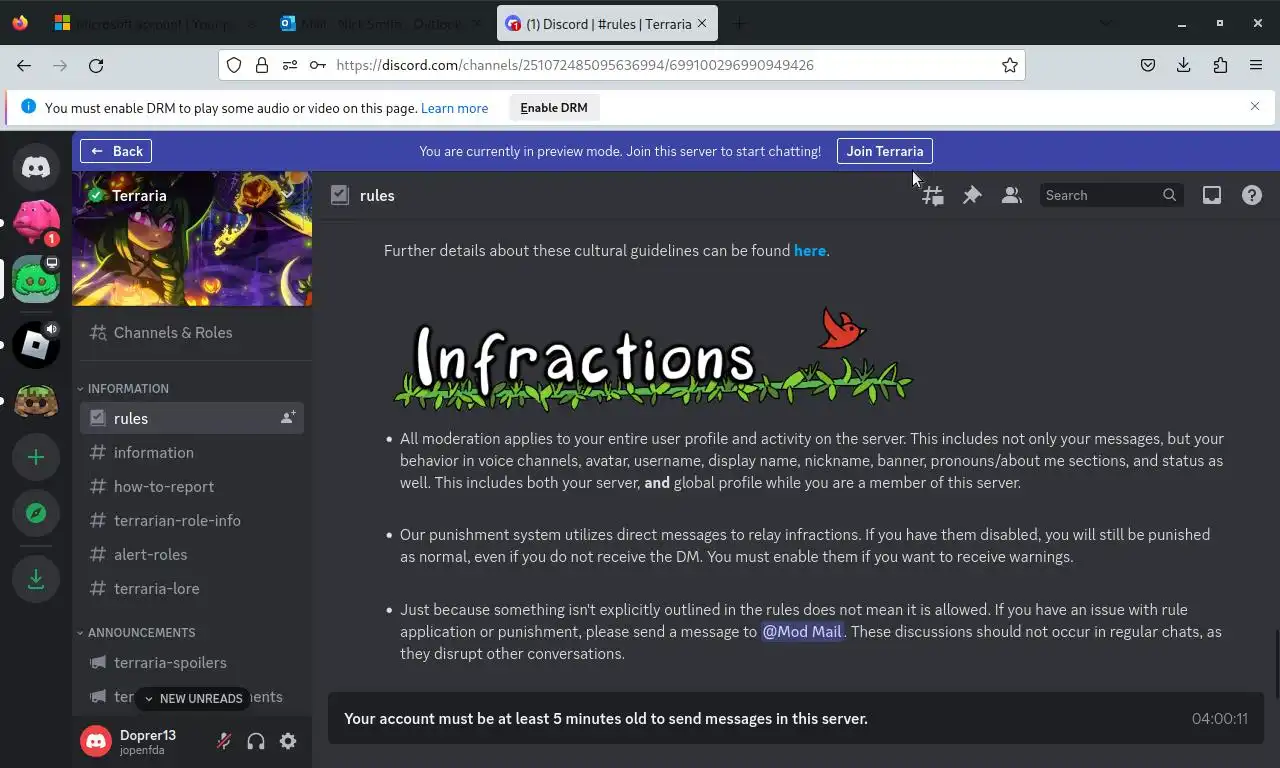Click Download Apps icon in server list
1280x768 pixels.
[36, 579]
